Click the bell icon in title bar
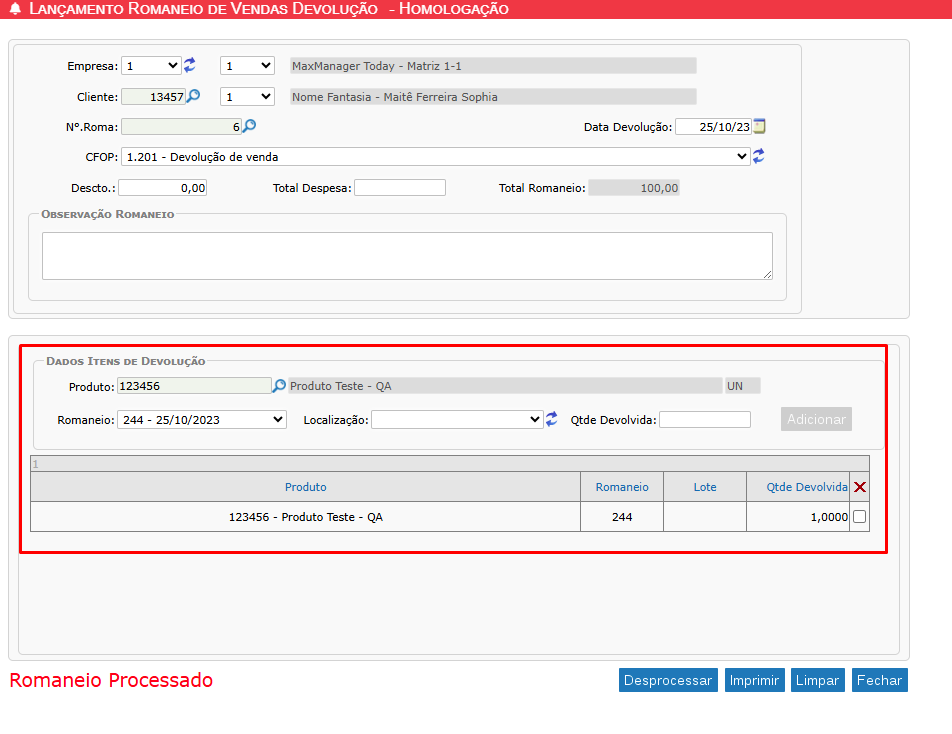Viewport: 952px width, 734px height. pos(15,10)
